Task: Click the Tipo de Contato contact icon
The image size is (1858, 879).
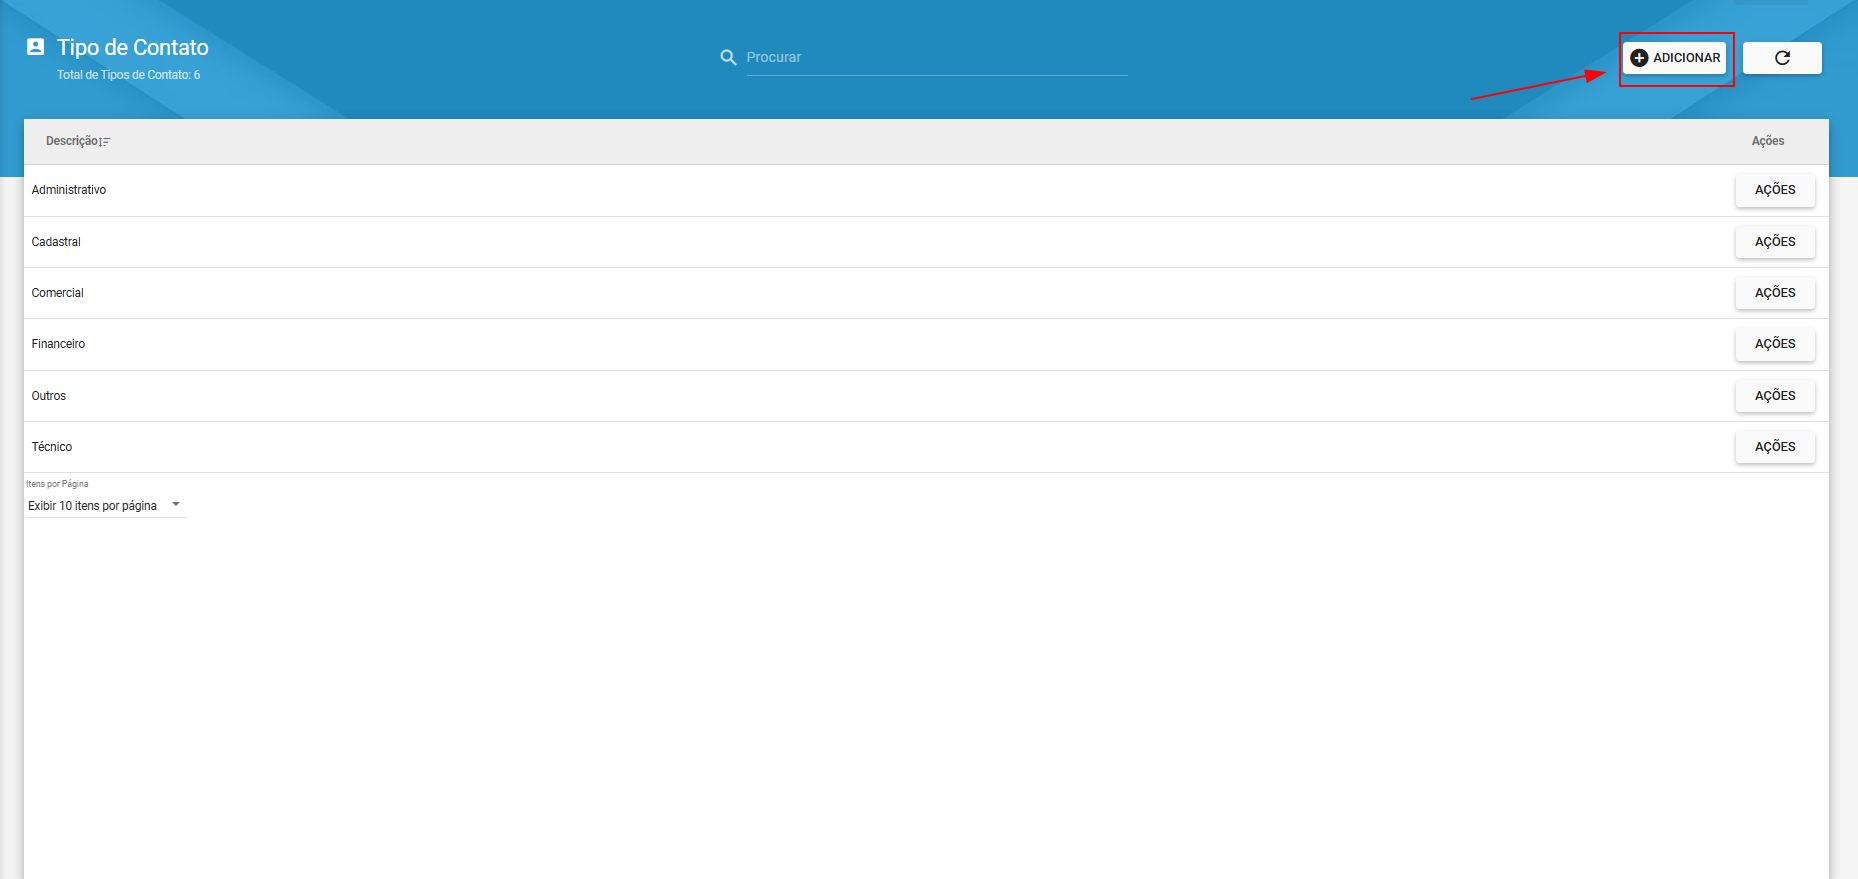Action: coord(36,47)
